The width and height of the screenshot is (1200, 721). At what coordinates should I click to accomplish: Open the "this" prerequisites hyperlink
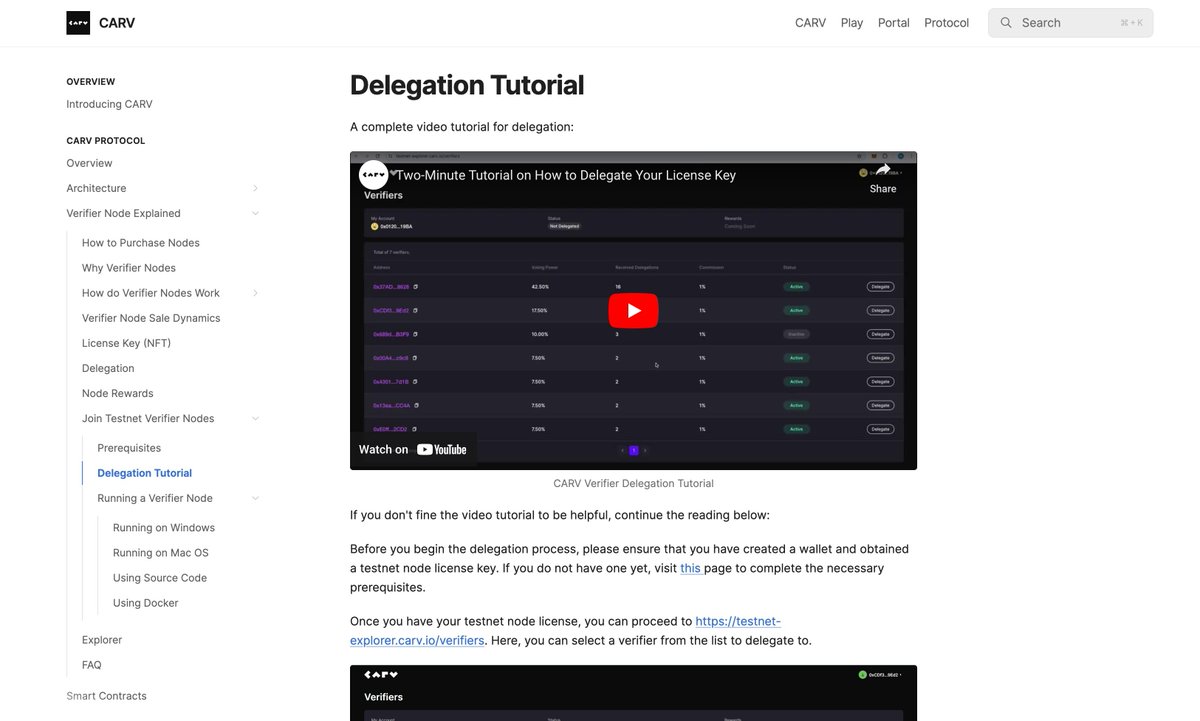pos(691,567)
